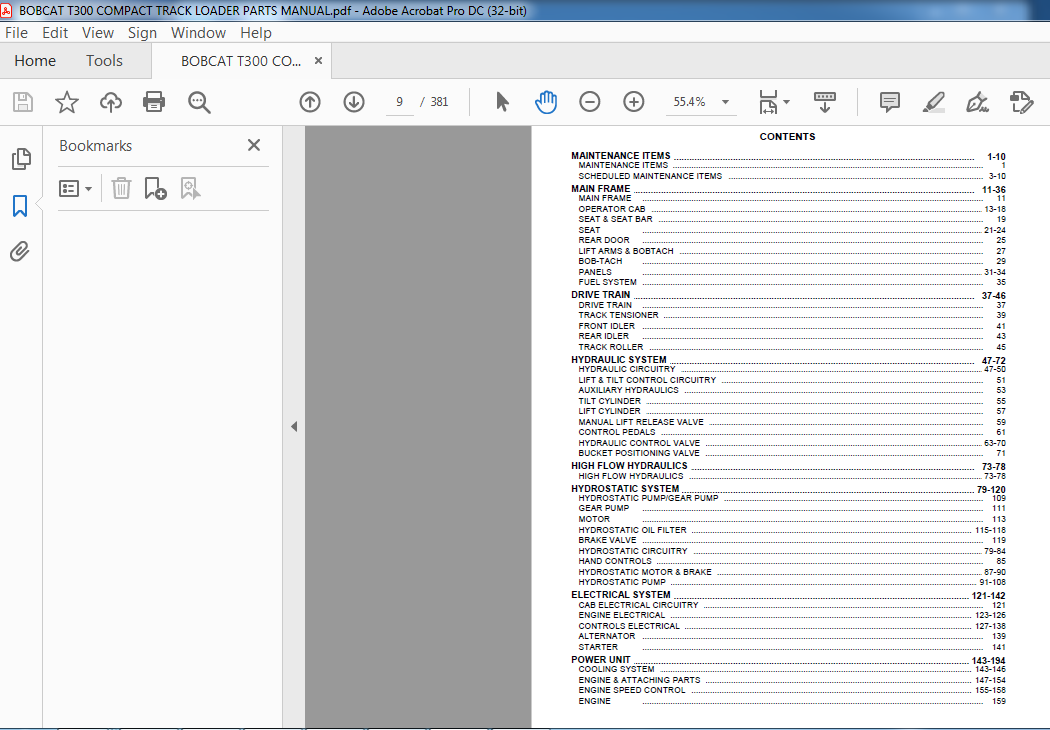Select the arrow Selection tool
Viewport: 1050px width, 730px height.
502,102
